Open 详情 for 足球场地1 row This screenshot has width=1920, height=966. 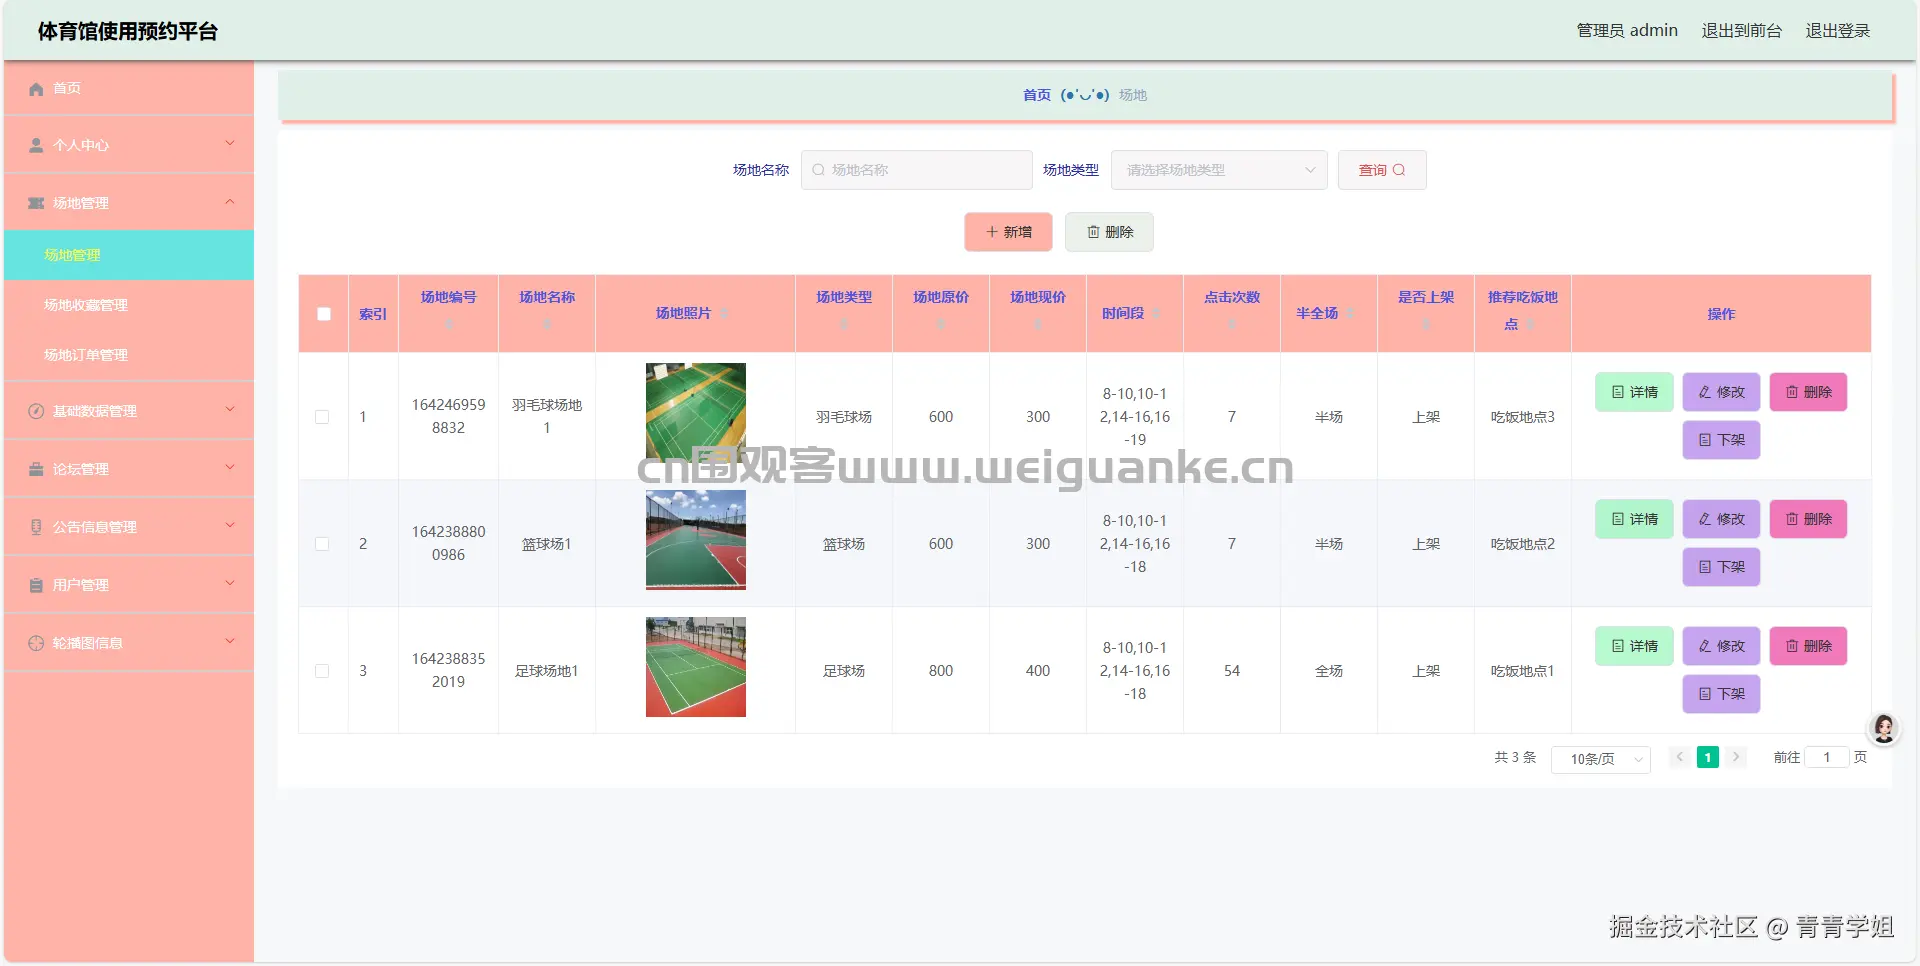pyautogui.click(x=1634, y=646)
